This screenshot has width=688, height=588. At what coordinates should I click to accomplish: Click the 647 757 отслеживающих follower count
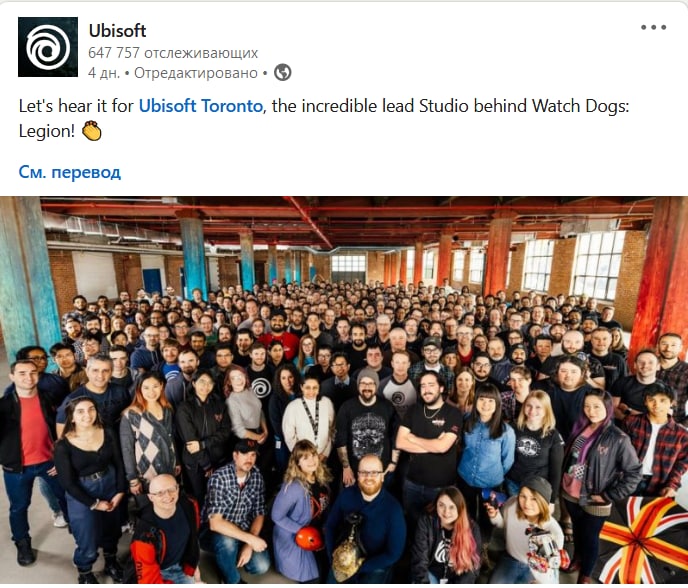coord(173,53)
